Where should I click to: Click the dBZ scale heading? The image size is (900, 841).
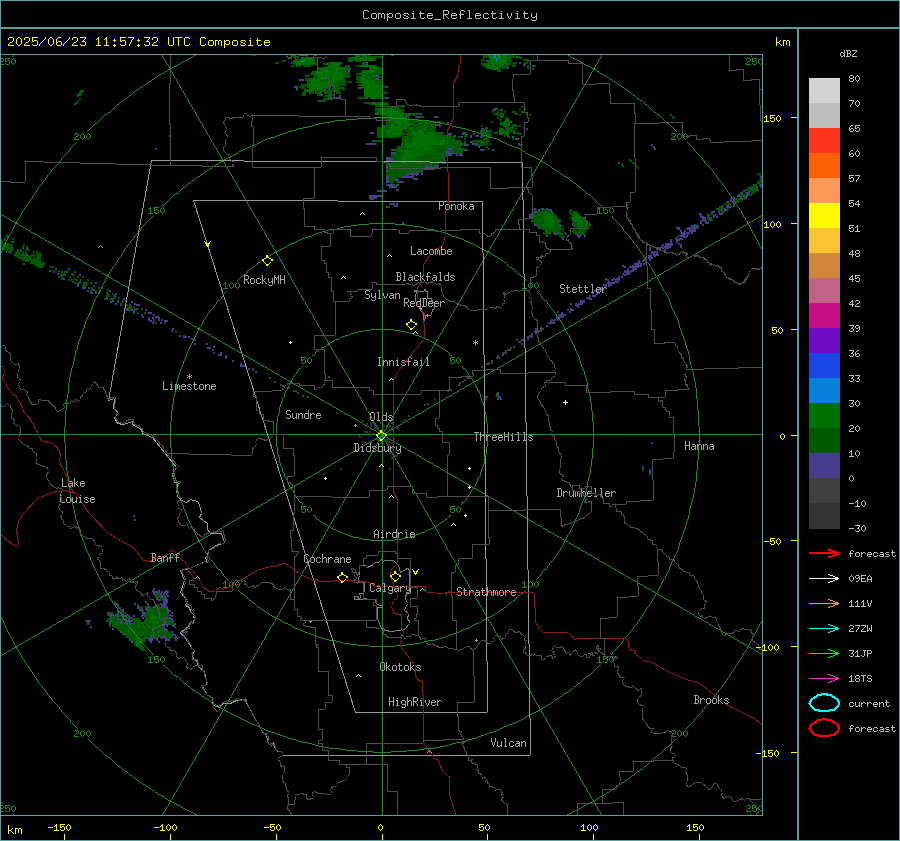[848, 53]
